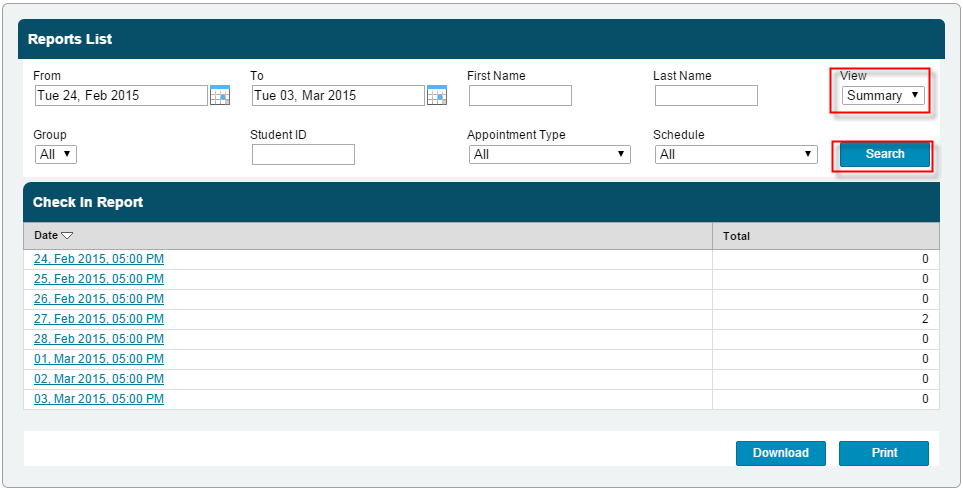
Task: Open the Schedule dropdown
Action: click(736, 154)
